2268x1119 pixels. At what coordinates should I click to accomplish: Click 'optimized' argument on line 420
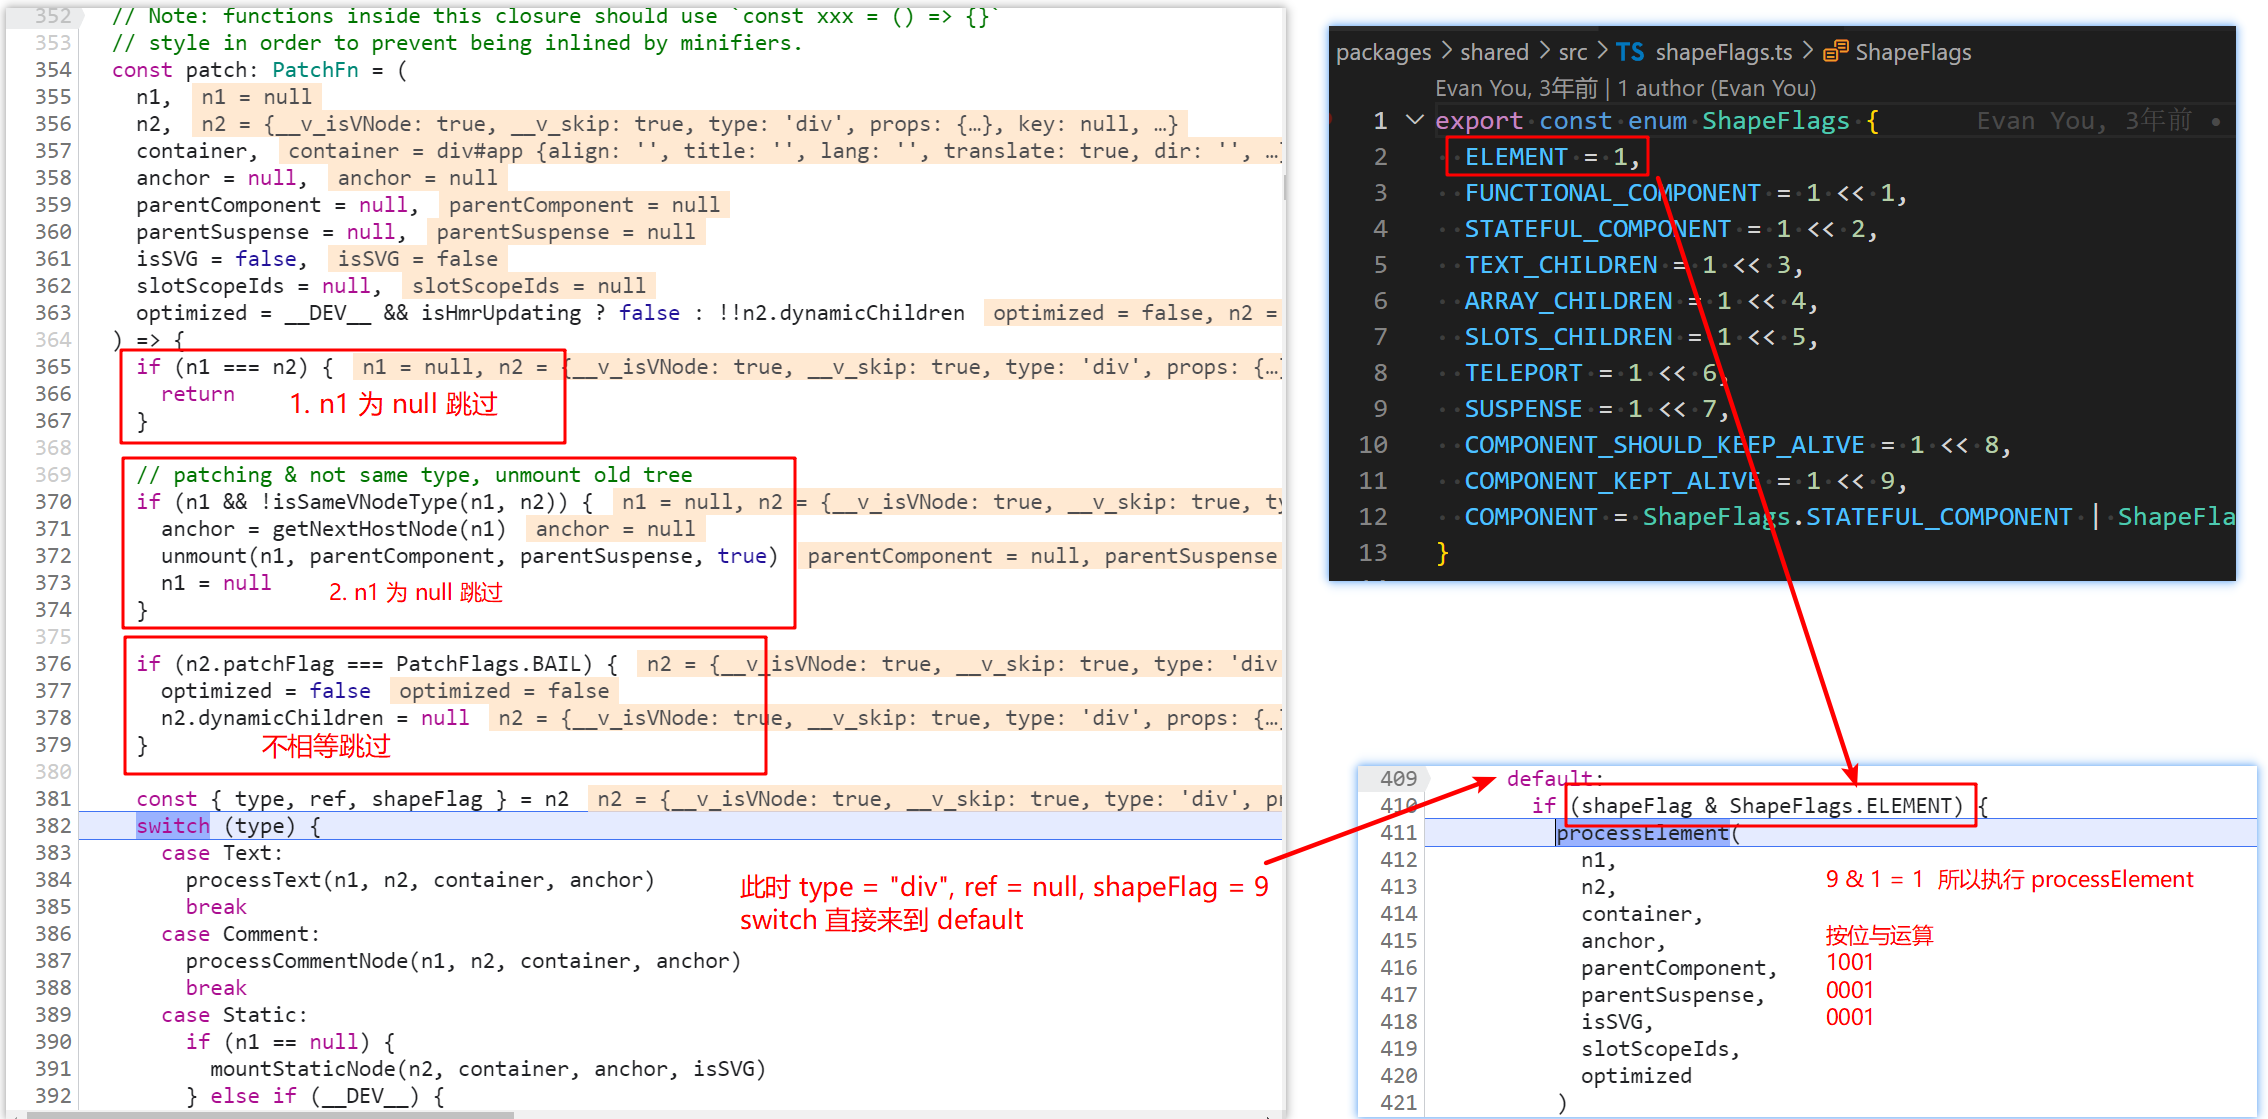pos(1636,1076)
